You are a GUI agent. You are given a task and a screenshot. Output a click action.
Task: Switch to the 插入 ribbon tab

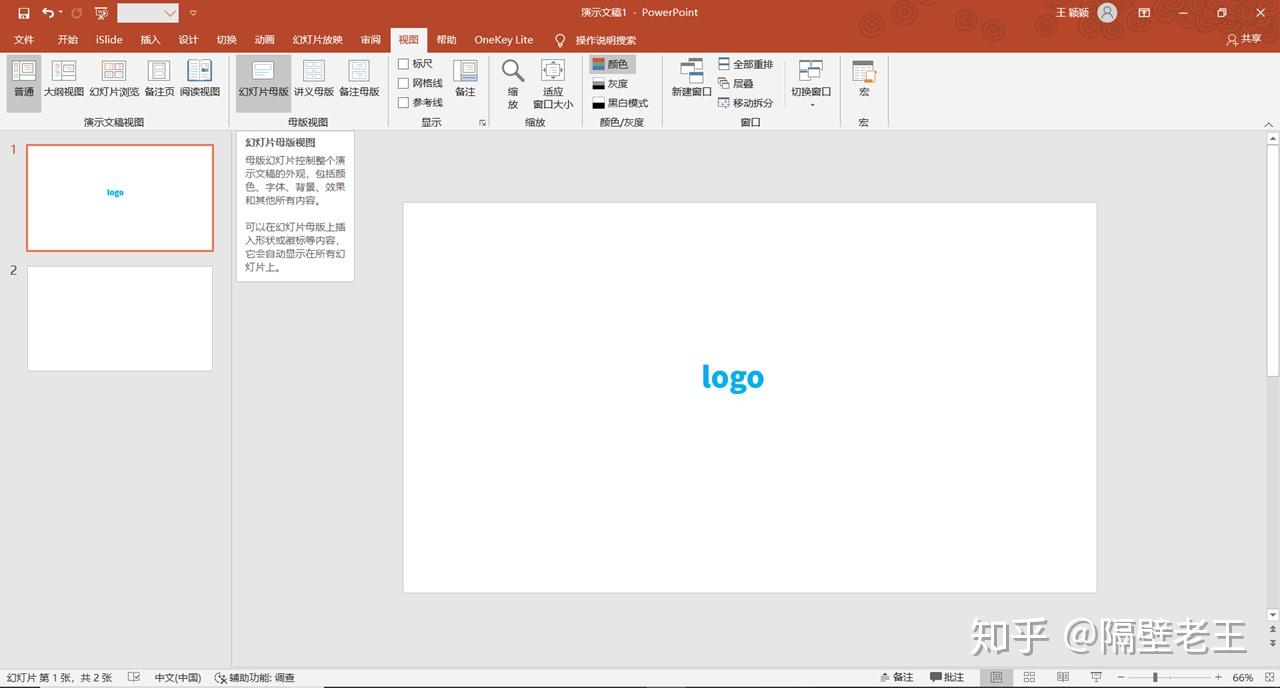point(150,40)
